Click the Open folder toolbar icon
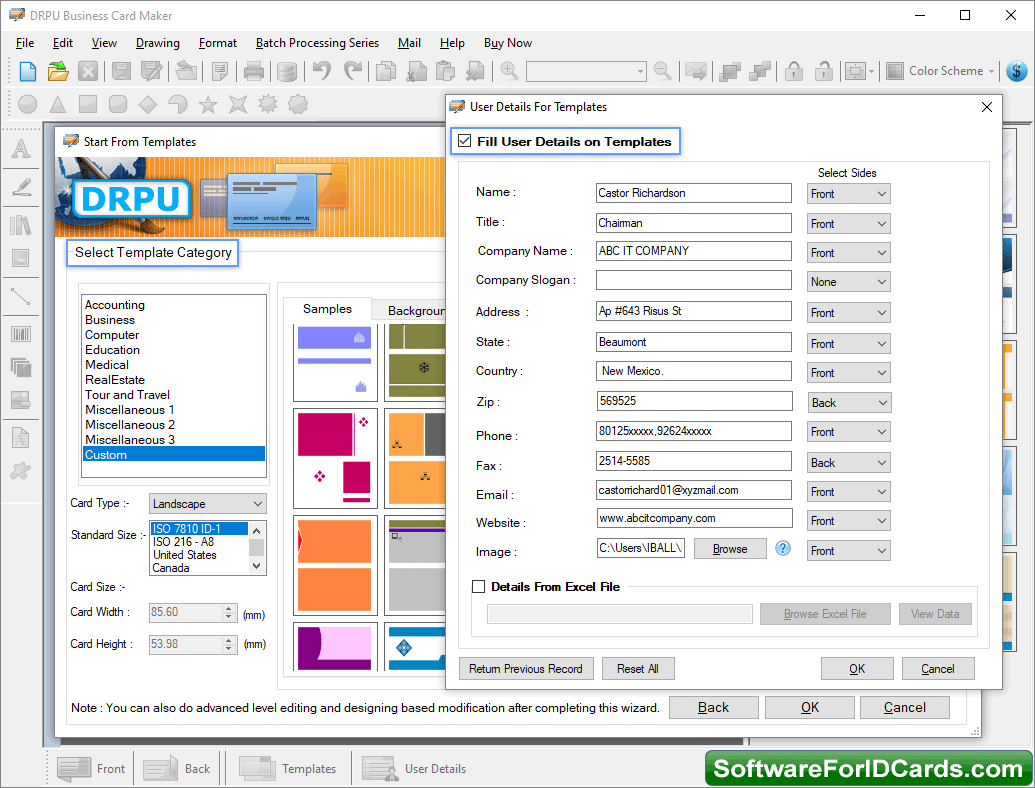1035x788 pixels. [x=58, y=71]
